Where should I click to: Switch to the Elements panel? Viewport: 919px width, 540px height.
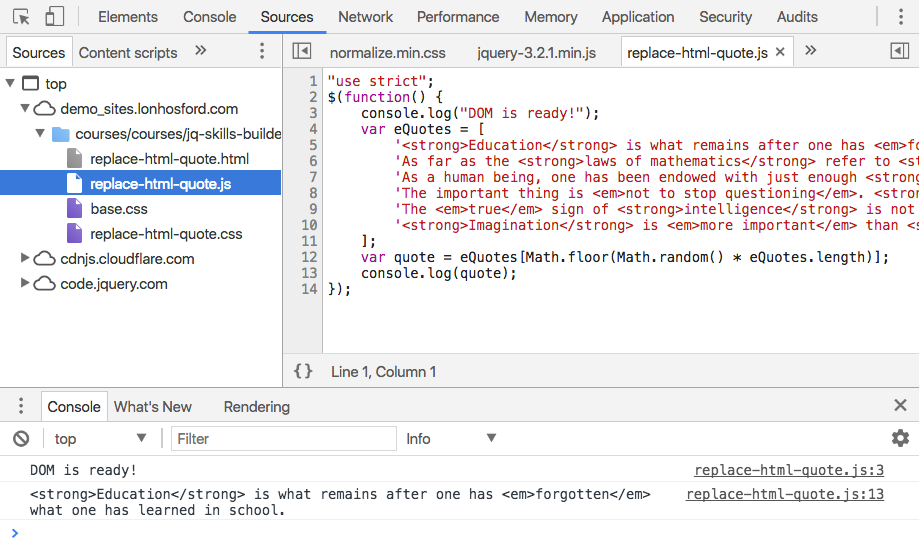(x=128, y=17)
